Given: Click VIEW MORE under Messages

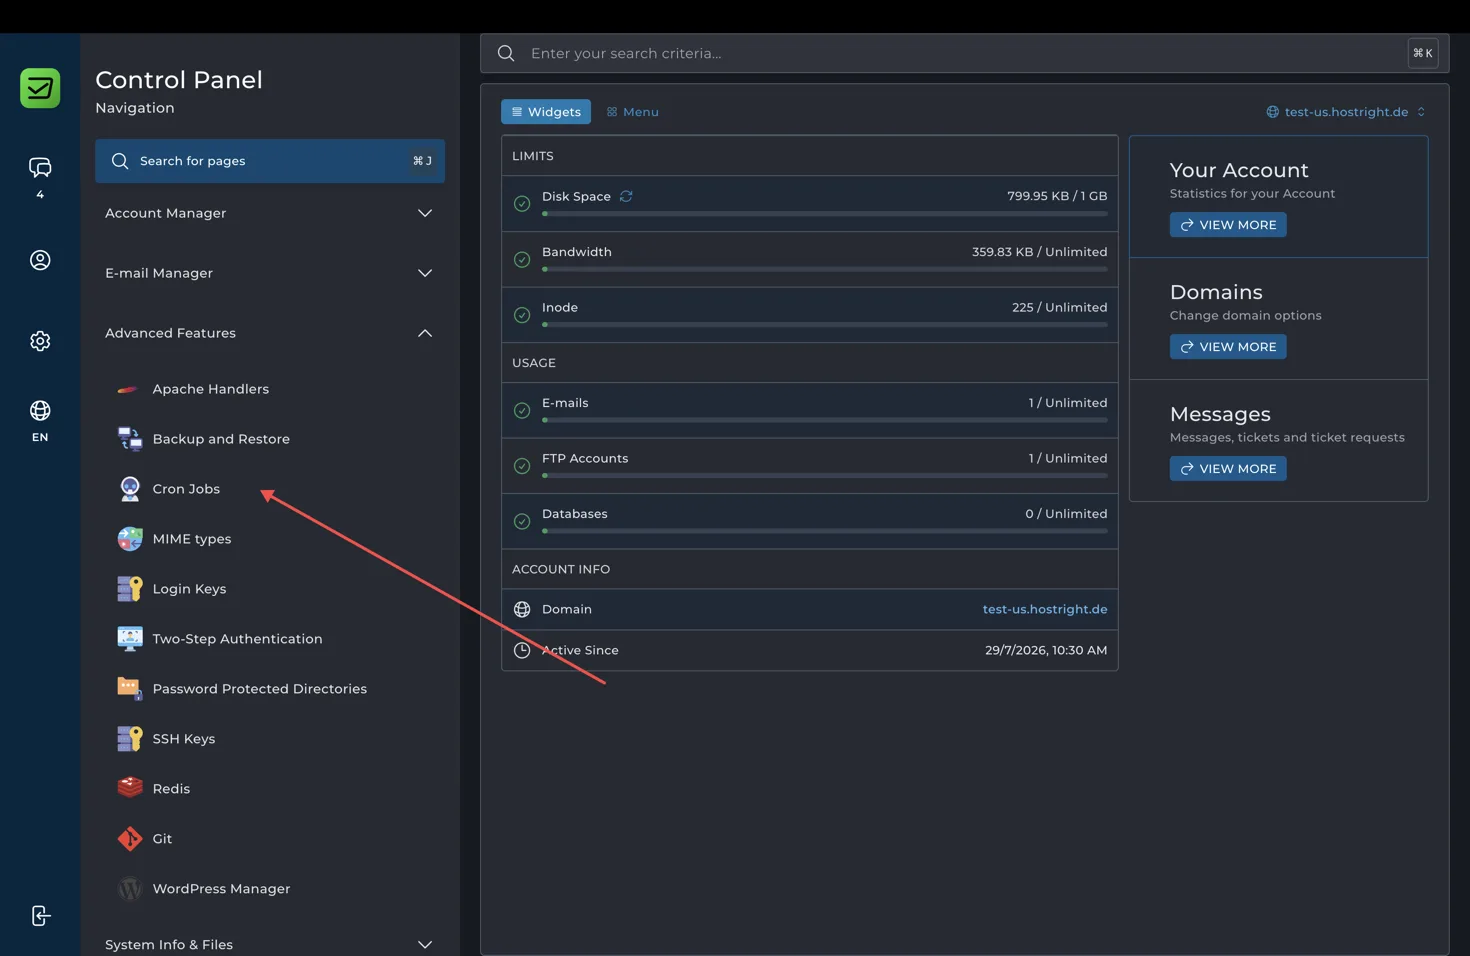Looking at the screenshot, I should tap(1228, 469).
